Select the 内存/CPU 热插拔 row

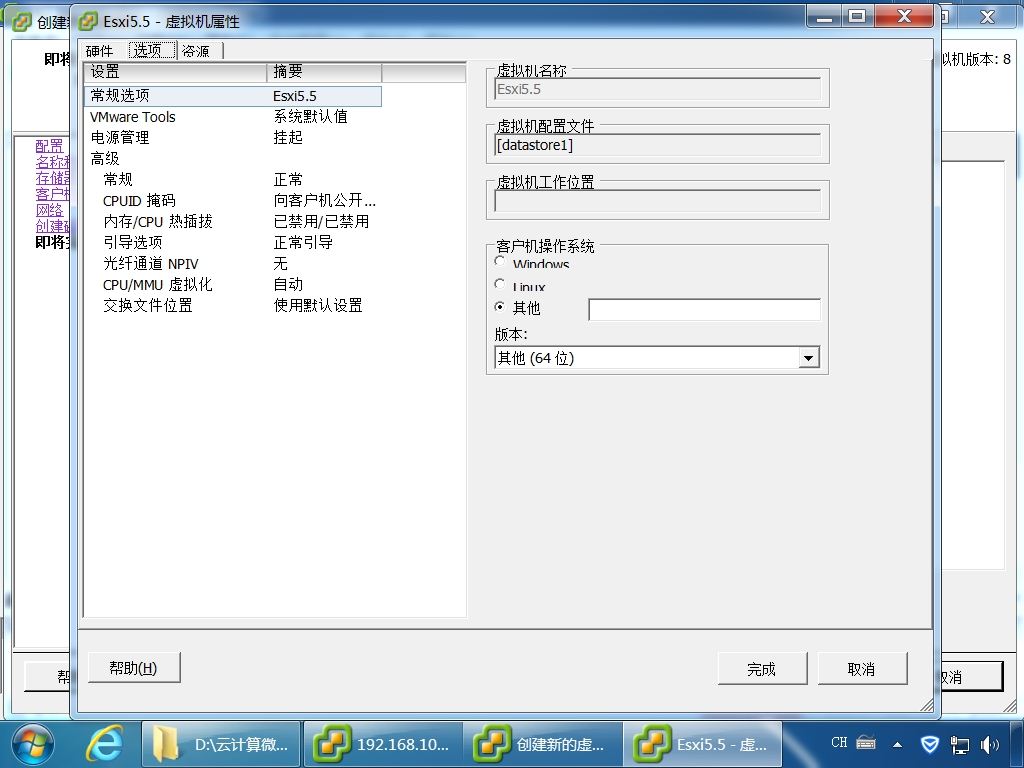(x=233, y=221)
